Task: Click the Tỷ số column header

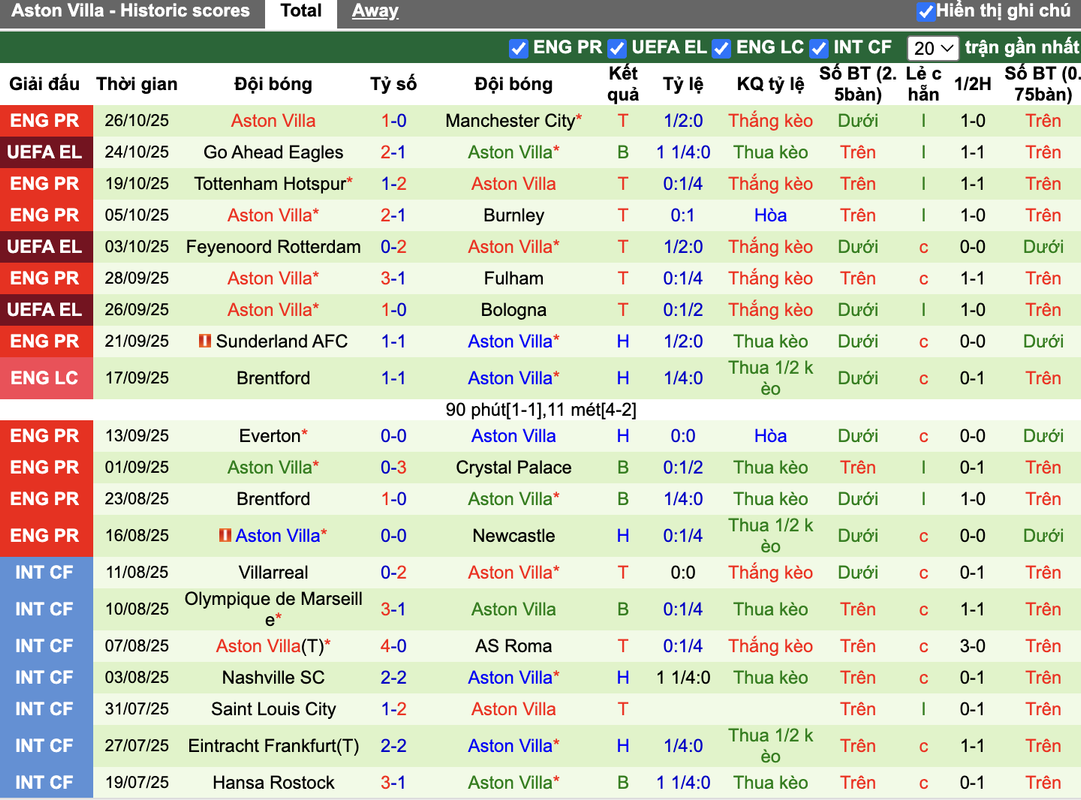Action: tap(393, 84)
